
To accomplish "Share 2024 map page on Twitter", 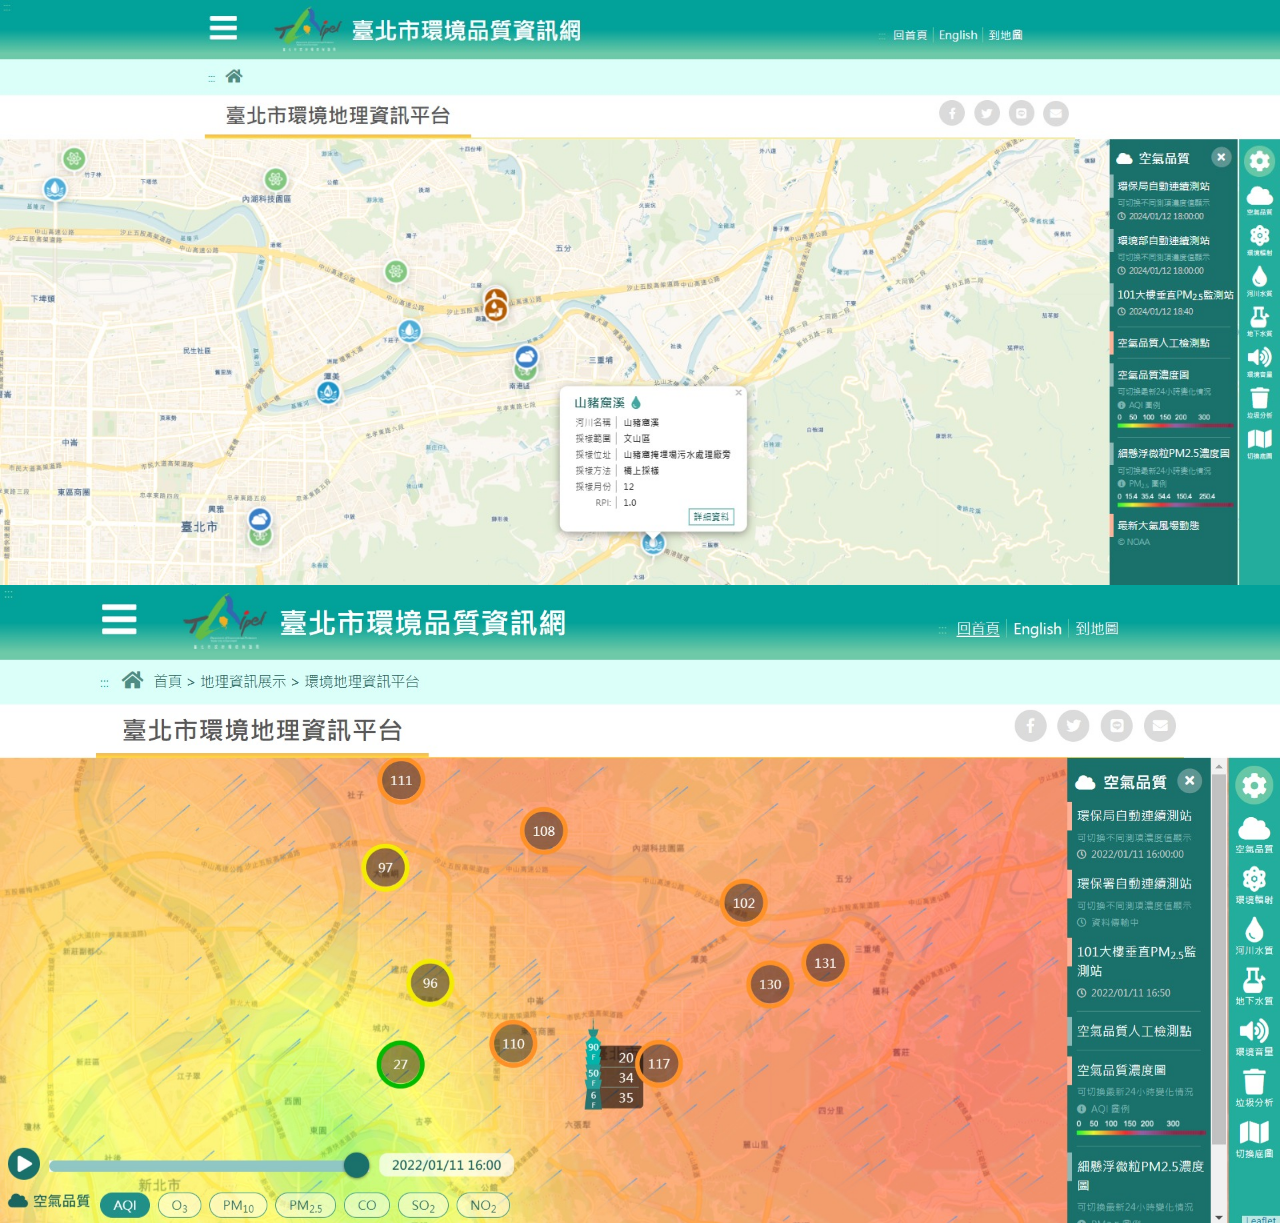I will coord(987,113).
